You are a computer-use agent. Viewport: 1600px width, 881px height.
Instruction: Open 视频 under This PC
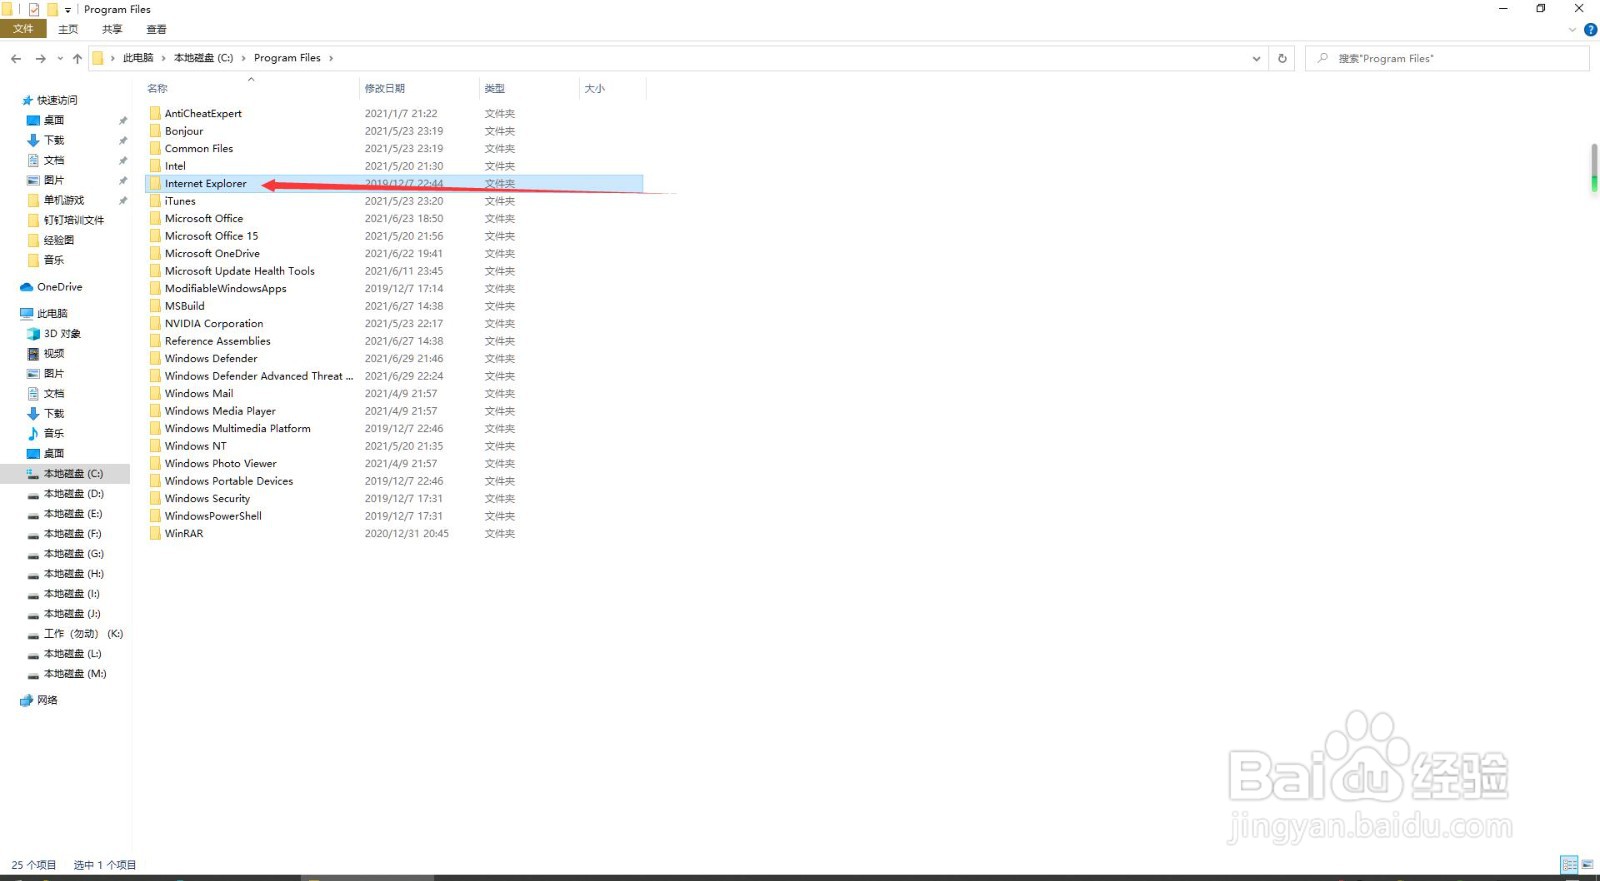click(x=53, y=353)
